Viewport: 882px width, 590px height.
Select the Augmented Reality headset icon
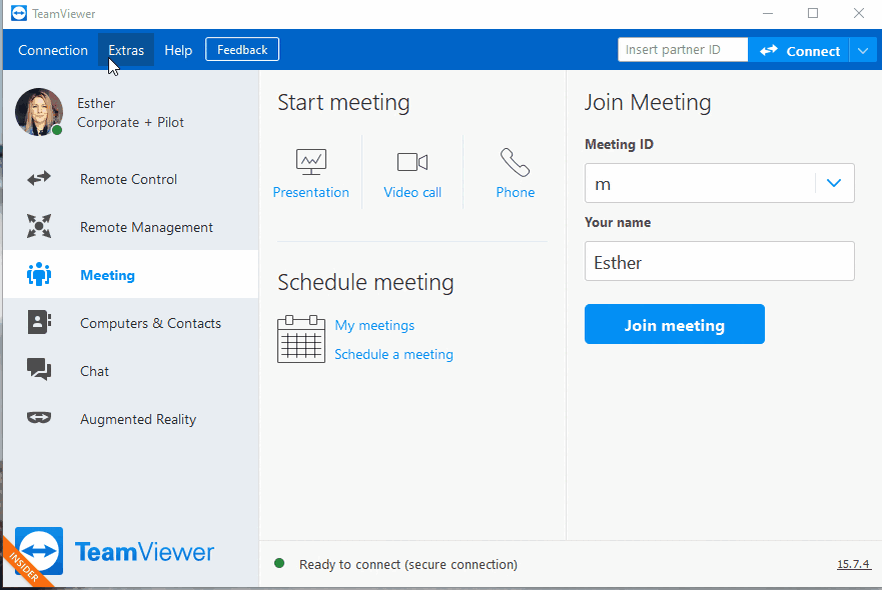[39, 417]
